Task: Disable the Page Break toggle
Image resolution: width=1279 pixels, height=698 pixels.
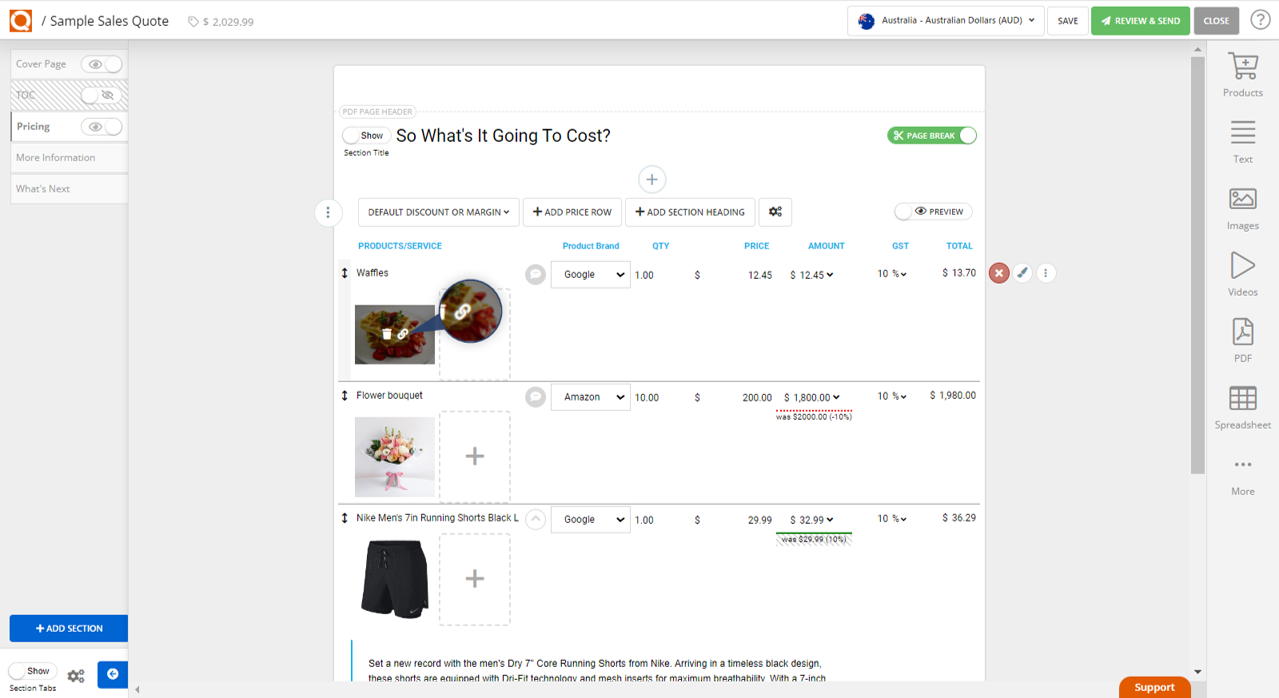Action: [965, 135]
